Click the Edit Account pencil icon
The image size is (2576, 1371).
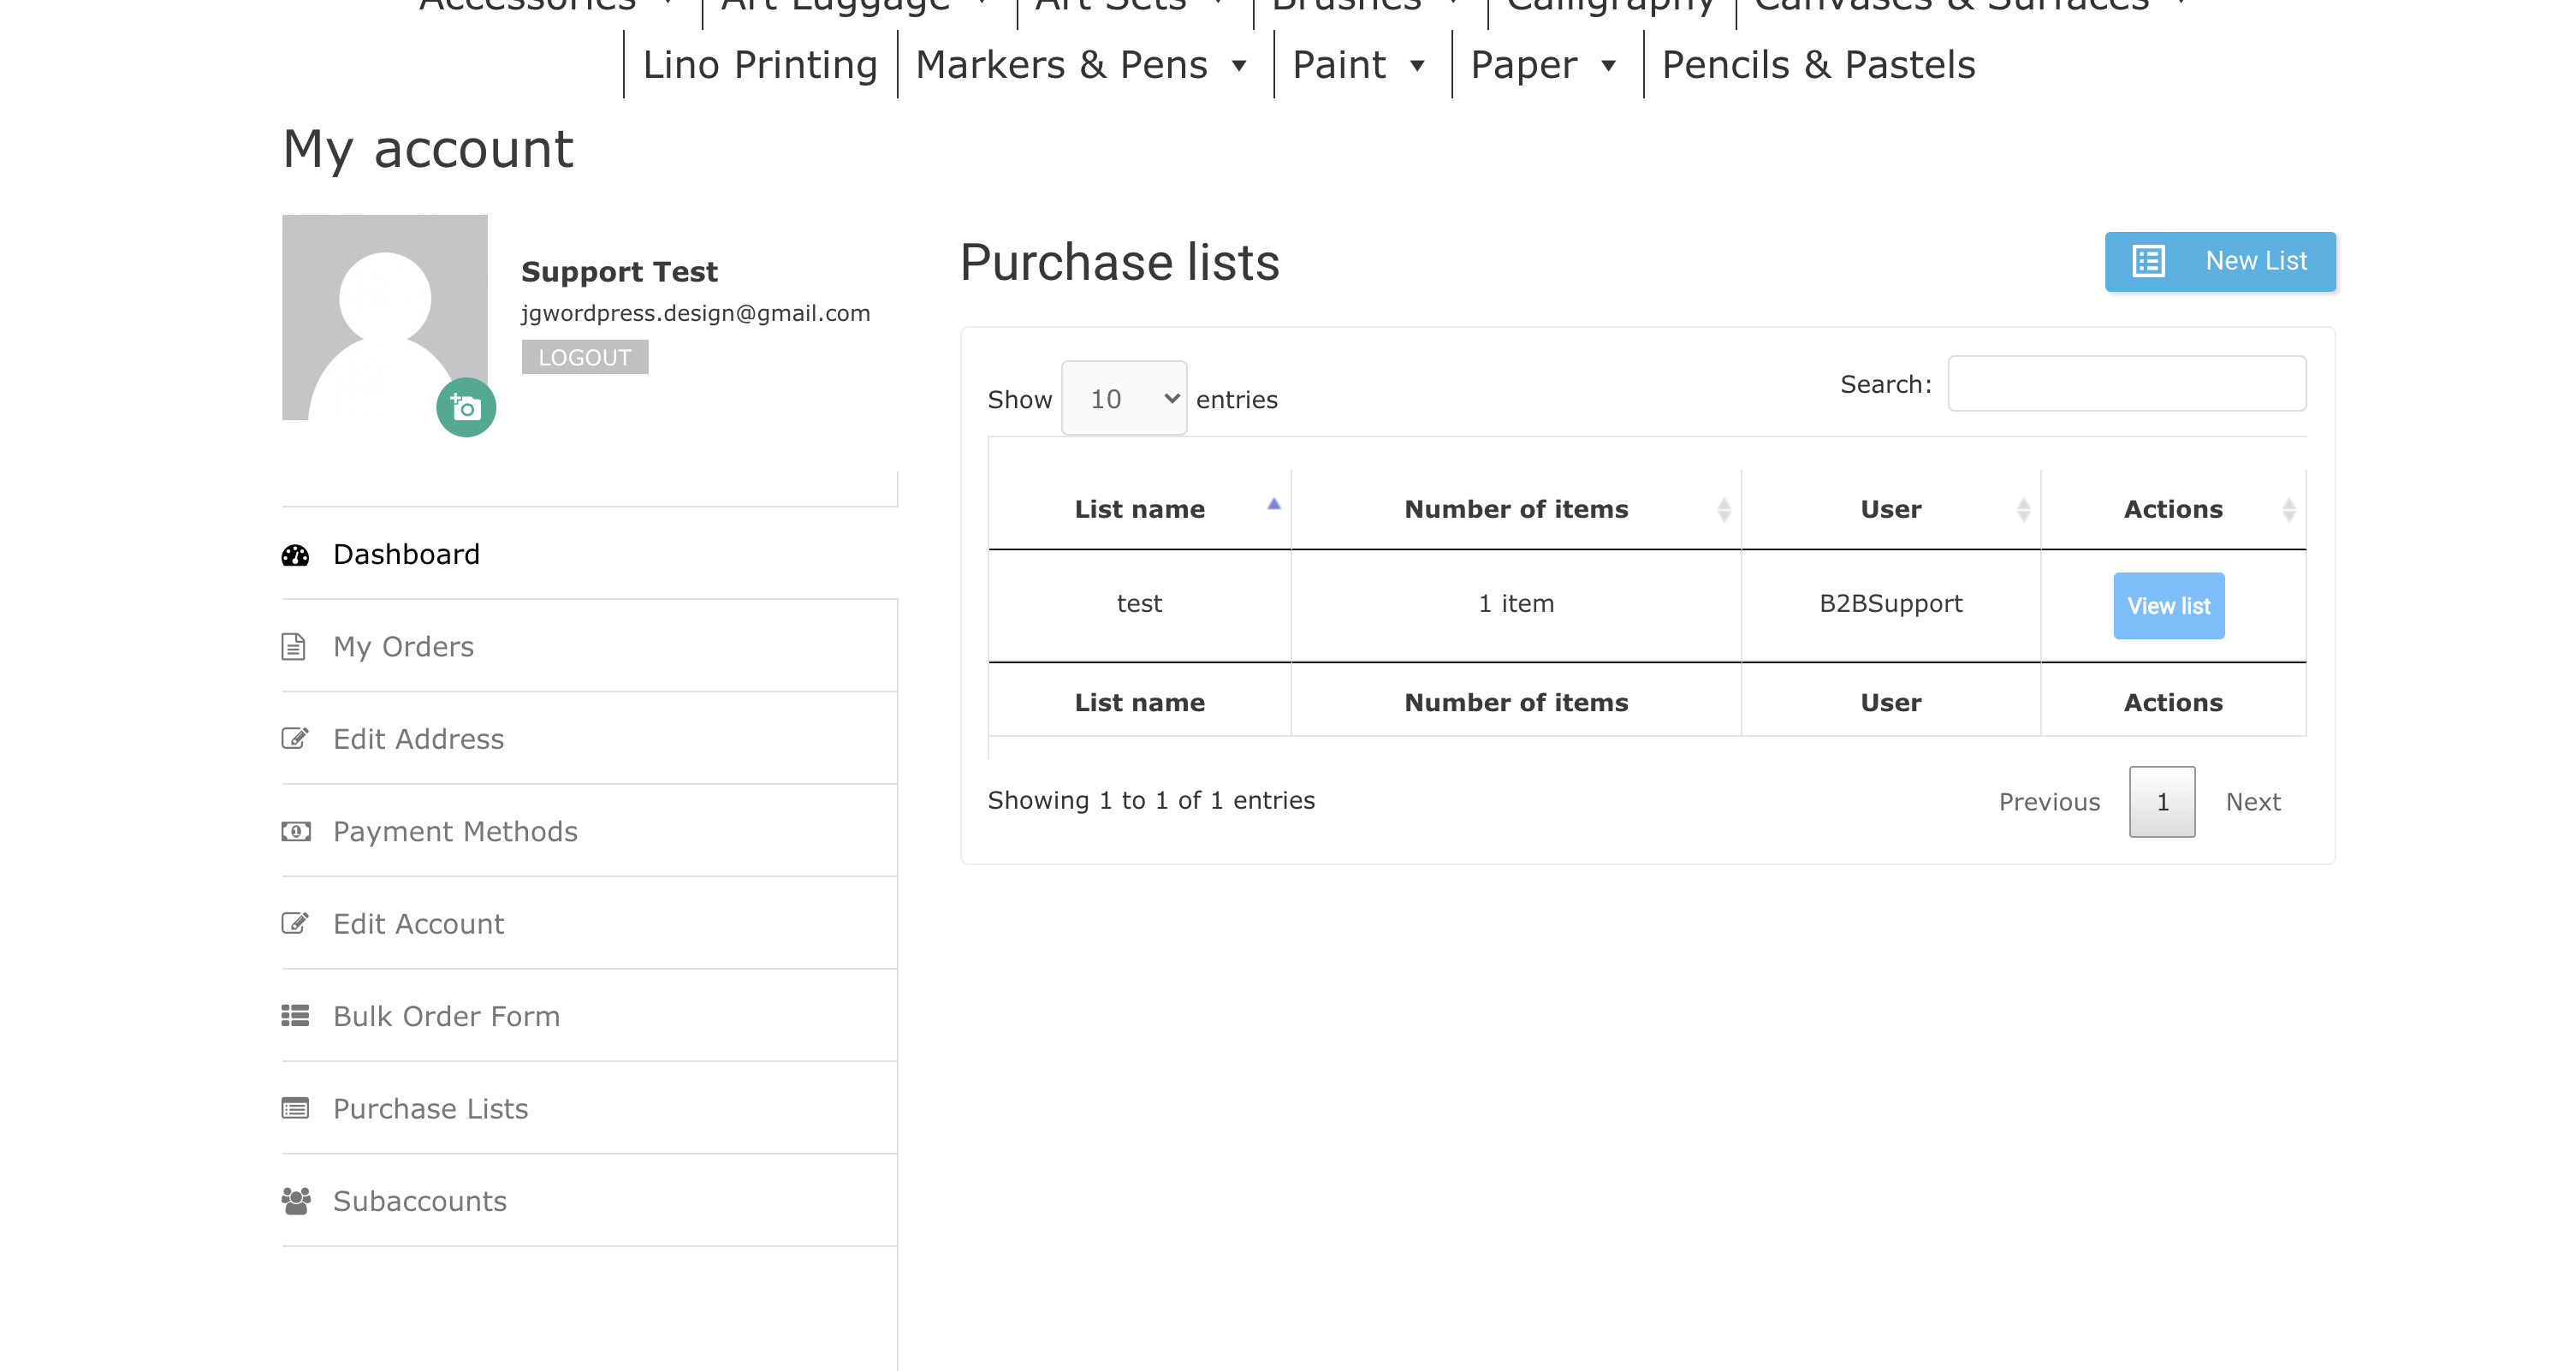295,924
